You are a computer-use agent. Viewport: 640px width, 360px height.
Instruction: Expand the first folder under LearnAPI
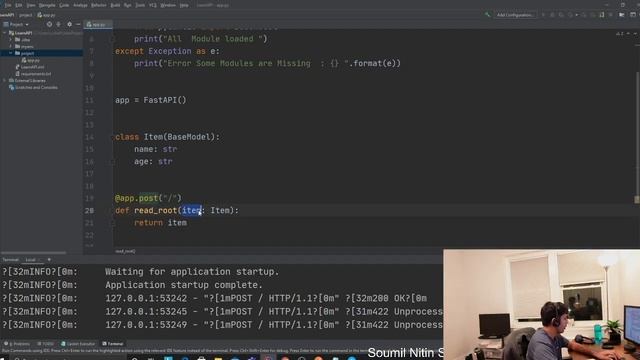[x=11, y=40]
